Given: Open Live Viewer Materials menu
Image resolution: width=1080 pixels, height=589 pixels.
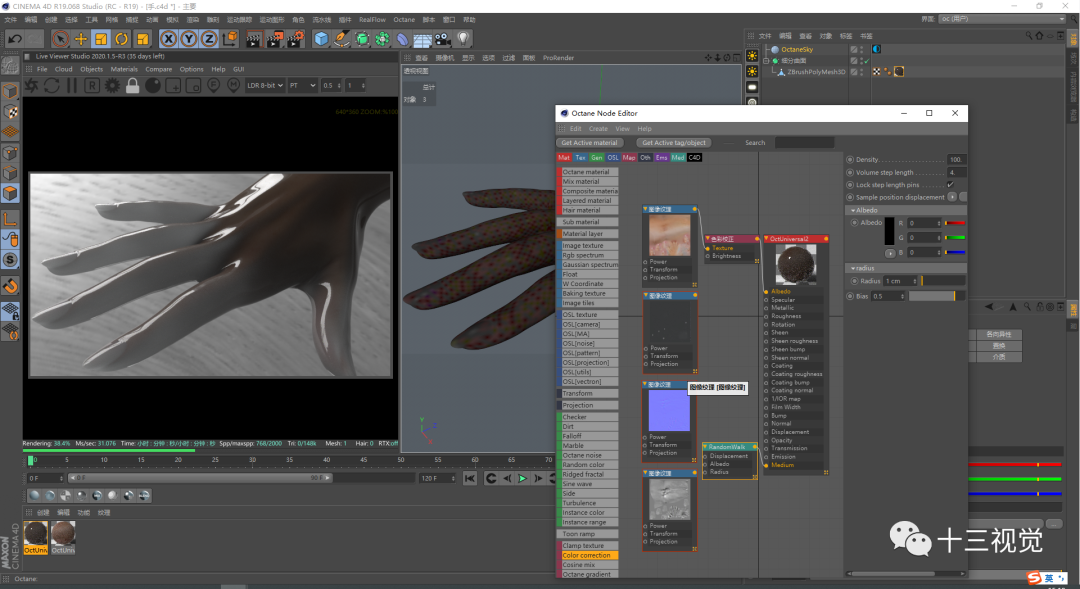Looking at the screenshot, I should tap(124, 69).
